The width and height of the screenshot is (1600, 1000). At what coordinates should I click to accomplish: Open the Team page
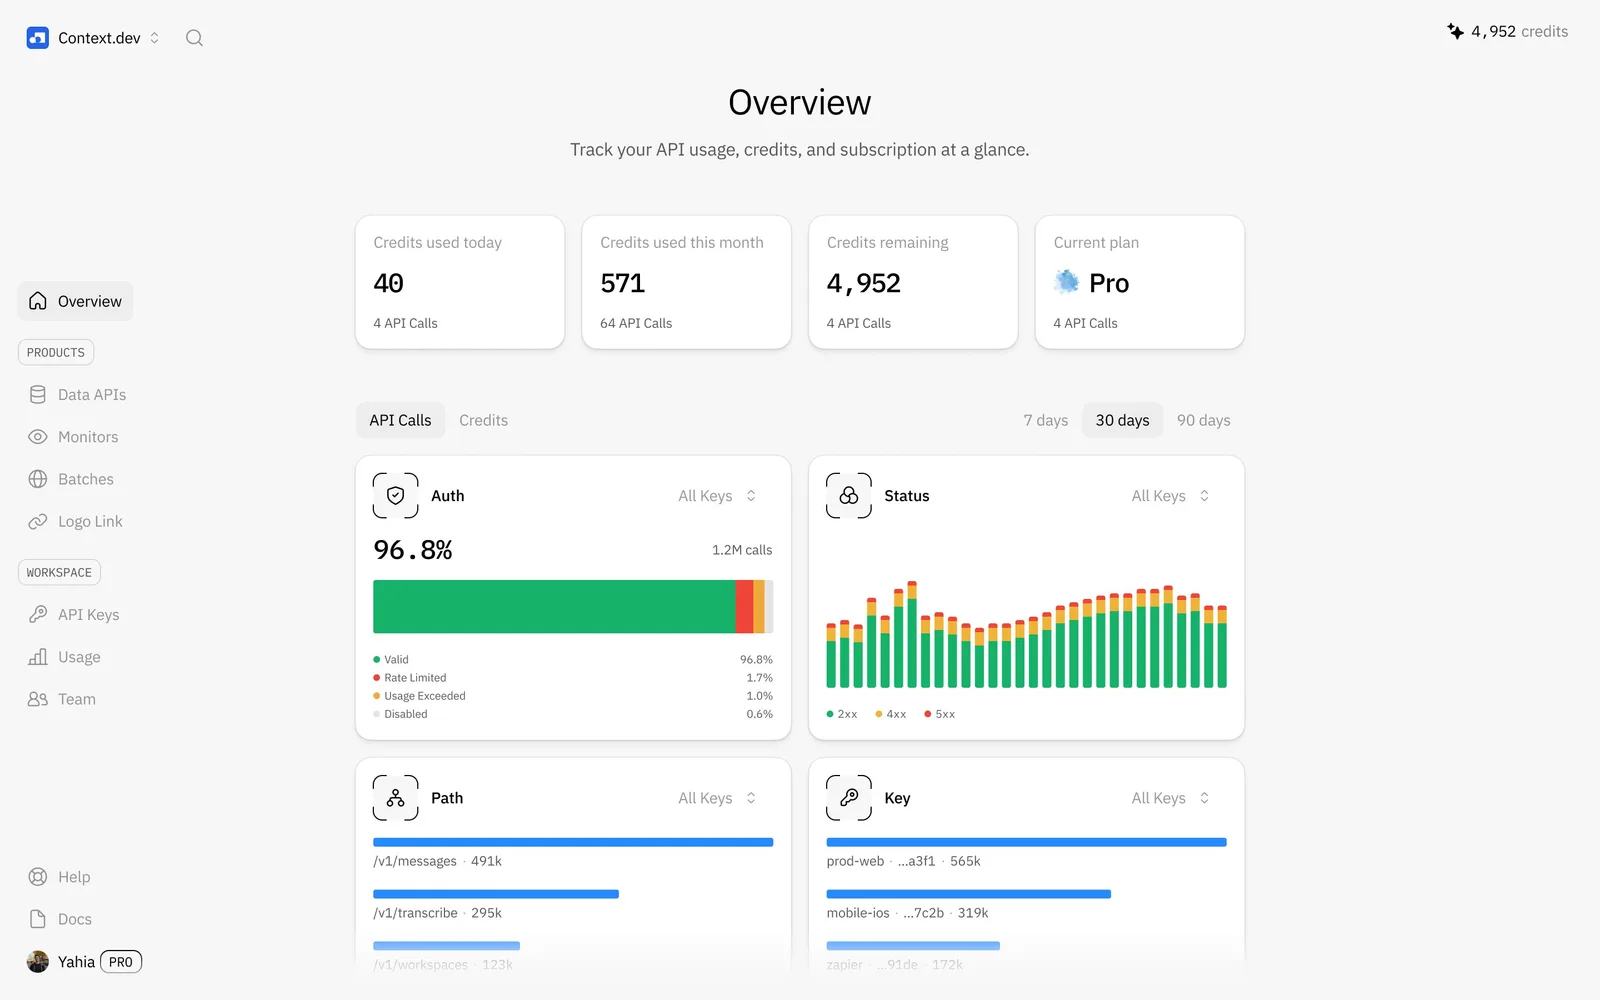63,699
